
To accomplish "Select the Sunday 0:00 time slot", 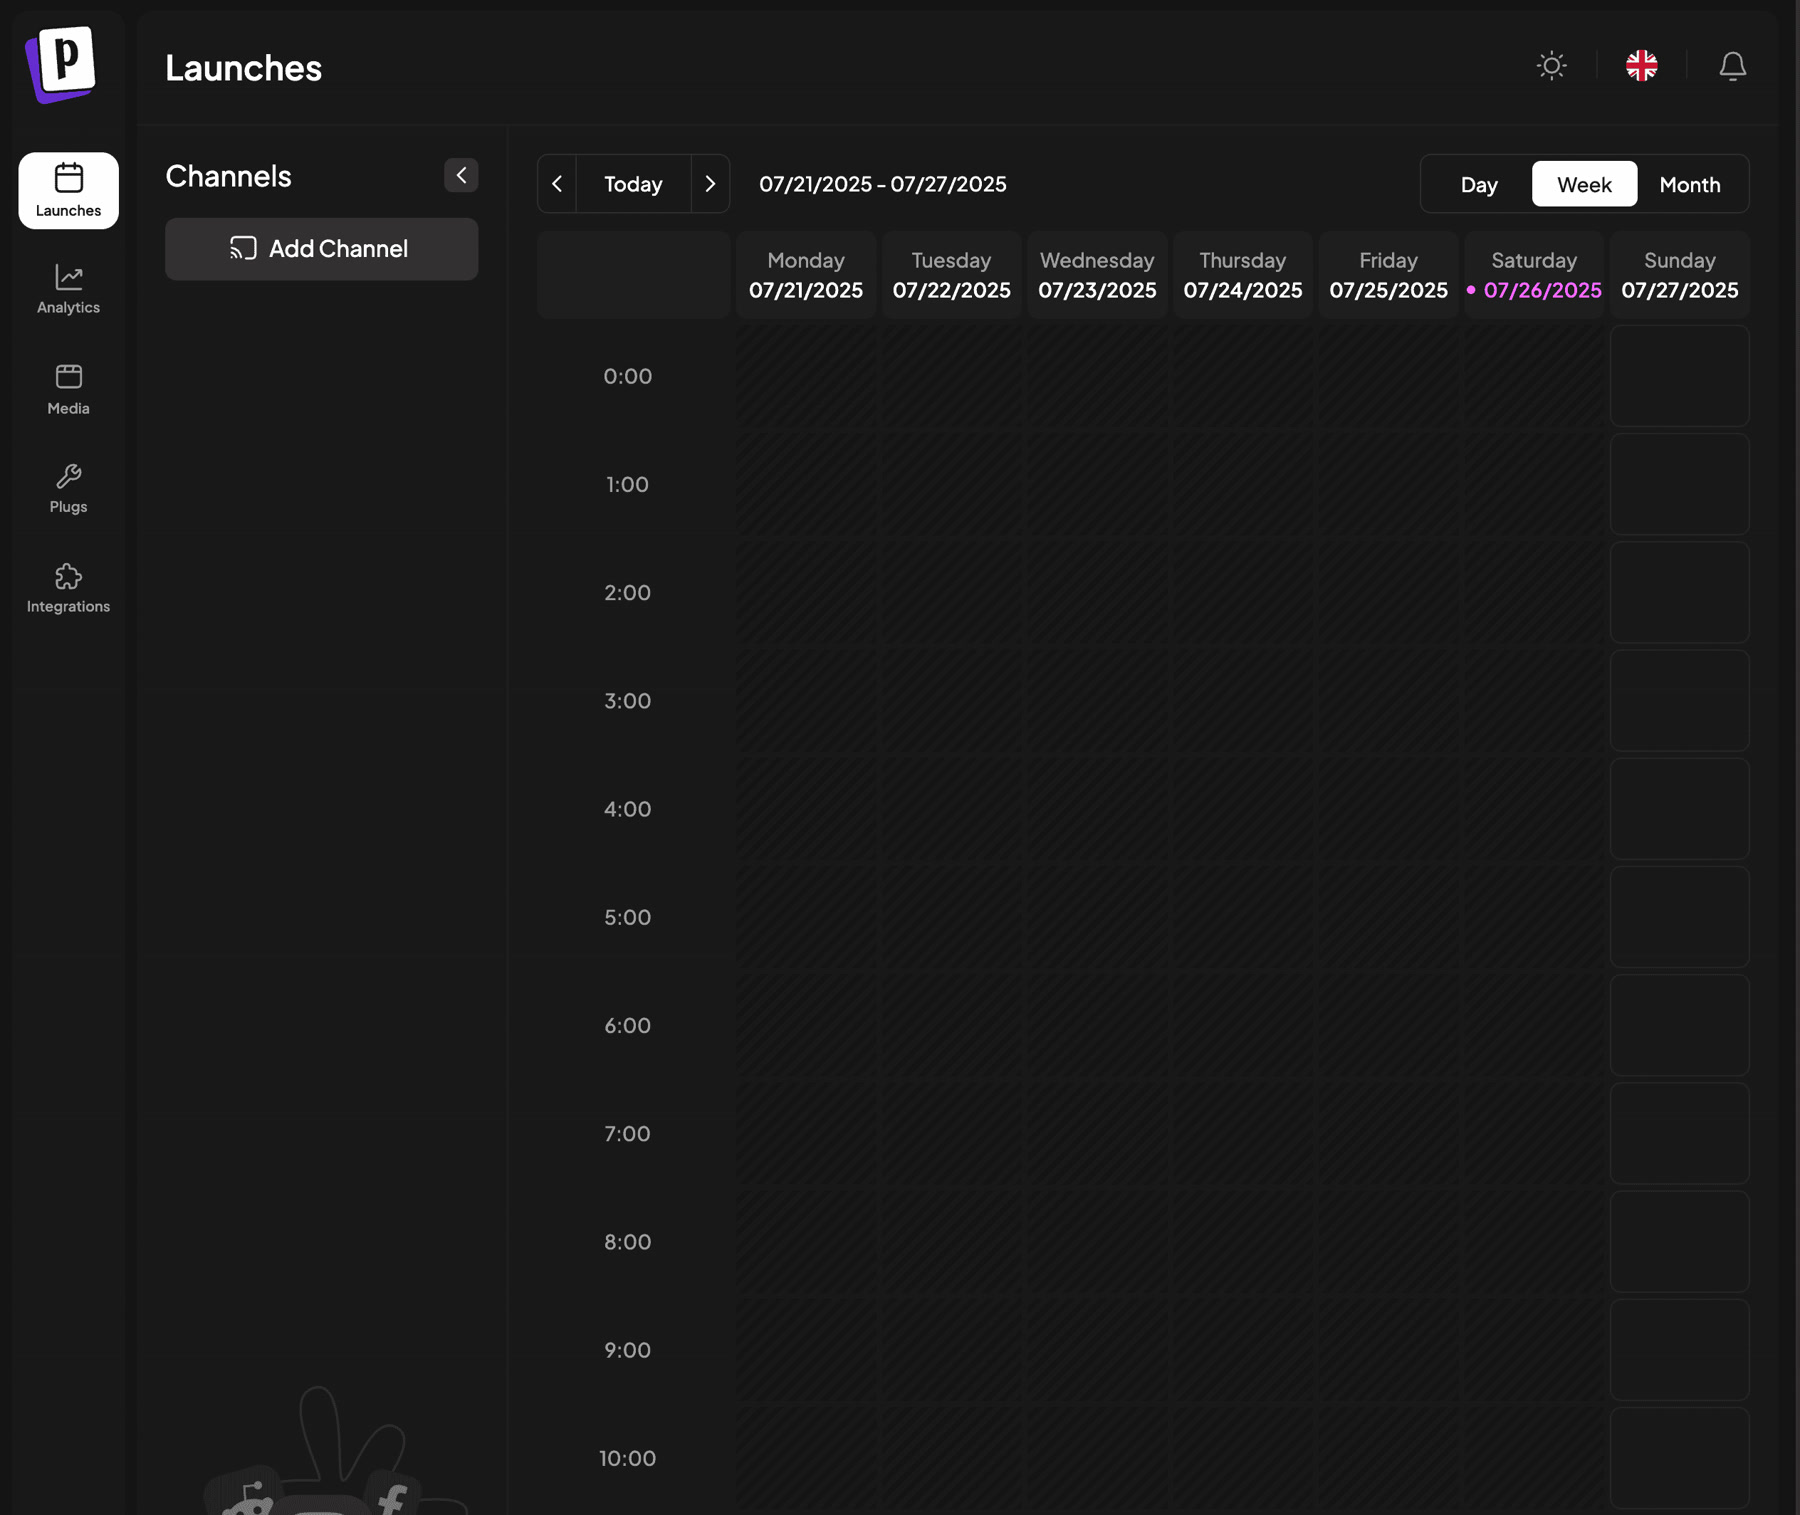I will pyautogui.click(x=1679, y=376).
